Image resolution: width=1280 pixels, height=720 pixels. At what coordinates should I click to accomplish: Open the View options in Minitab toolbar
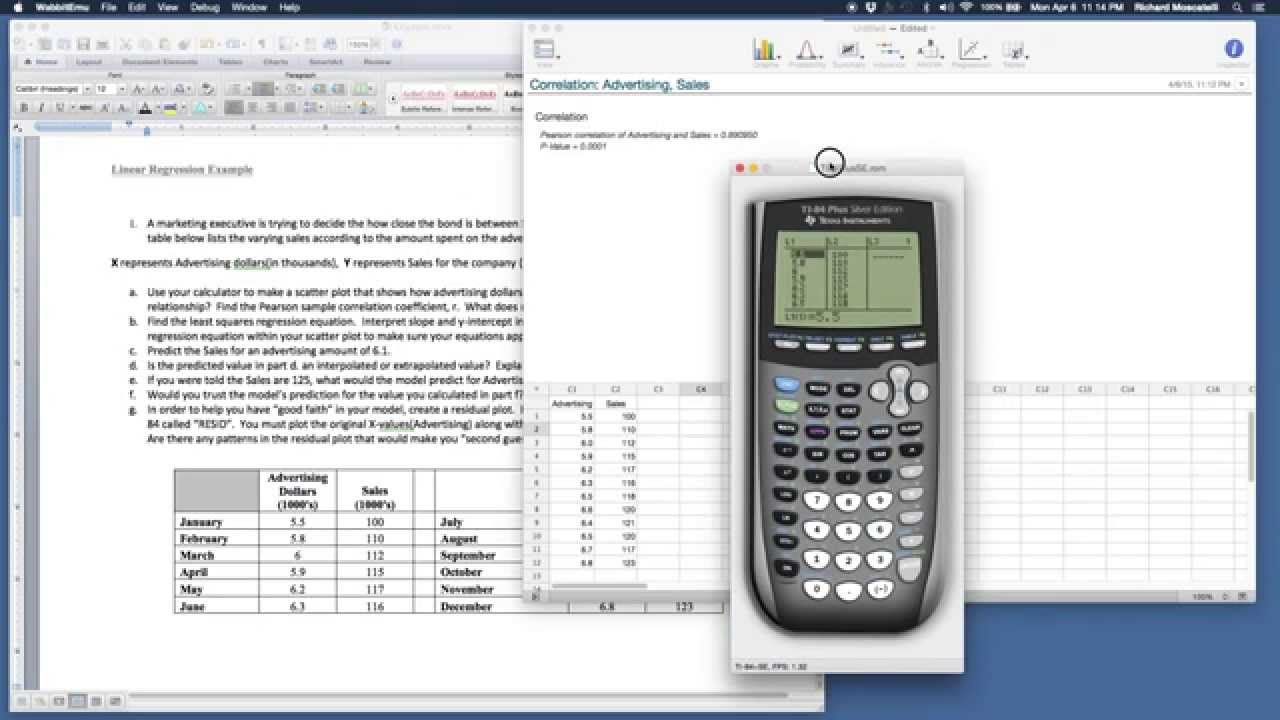point(545,52)
